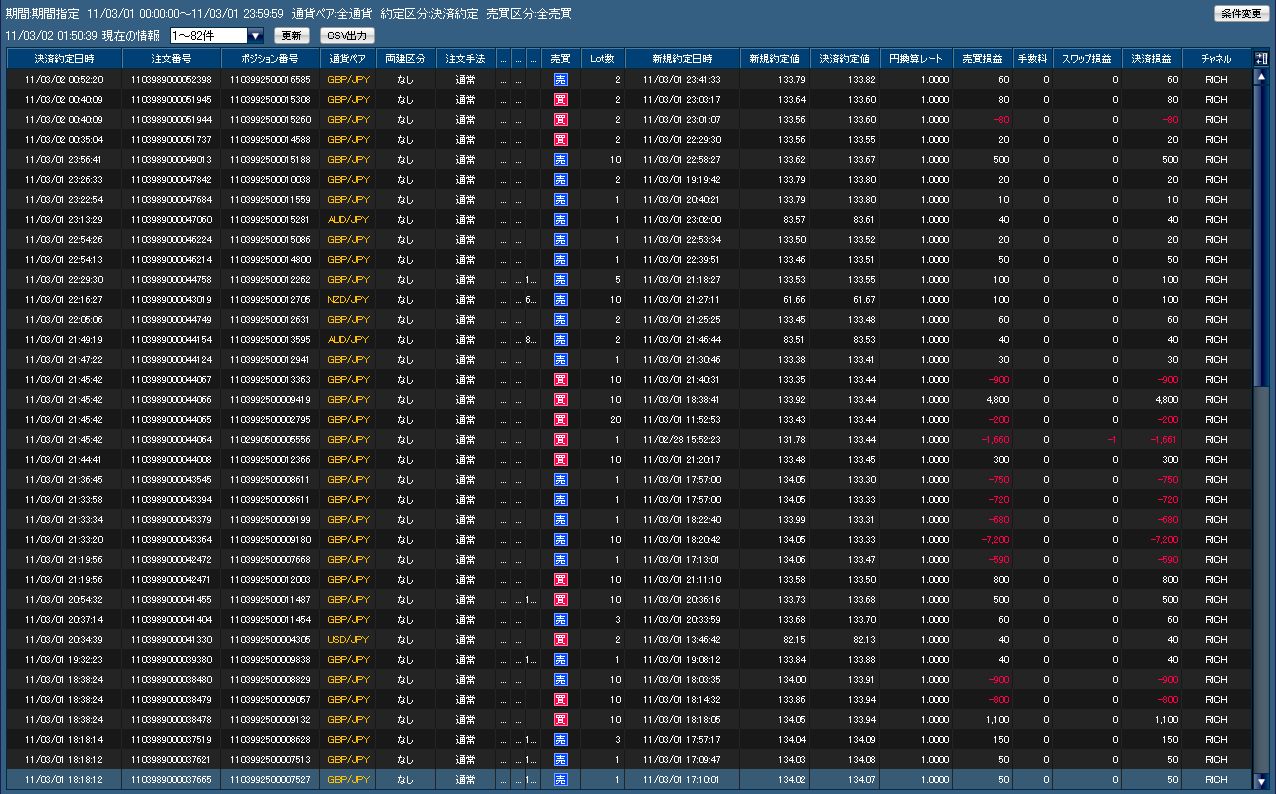Sort by the Lot数 column header
The image size is (1276, 794).
(602, 59)
